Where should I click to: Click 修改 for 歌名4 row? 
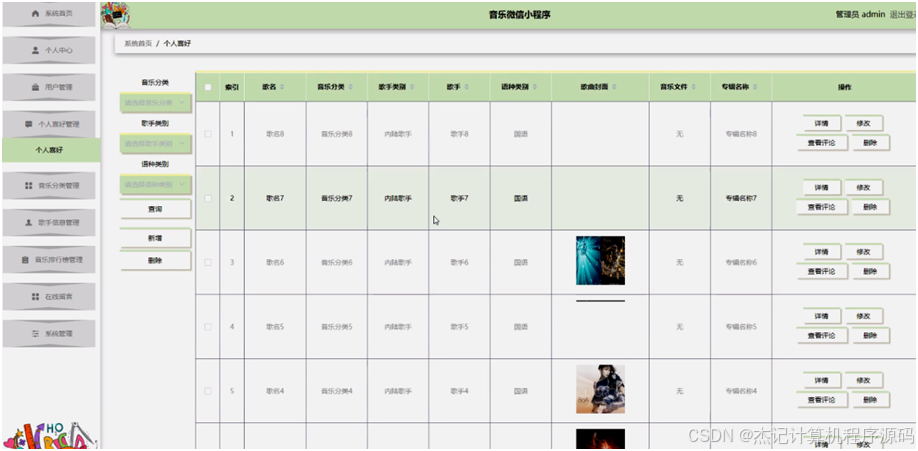(x=864, y=381)
